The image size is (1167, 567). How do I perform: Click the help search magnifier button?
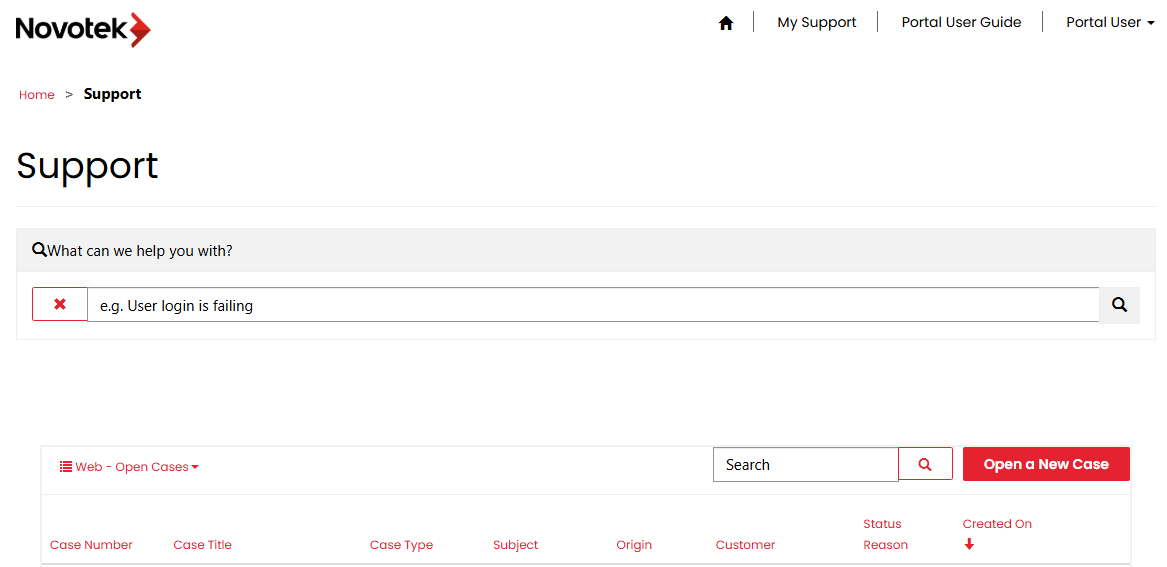click(x=1119, y=305)
